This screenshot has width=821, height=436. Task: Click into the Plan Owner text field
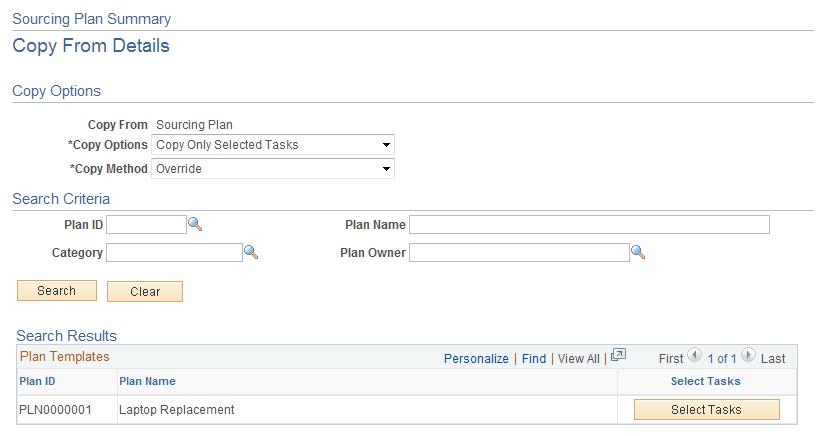coord(518,253)
